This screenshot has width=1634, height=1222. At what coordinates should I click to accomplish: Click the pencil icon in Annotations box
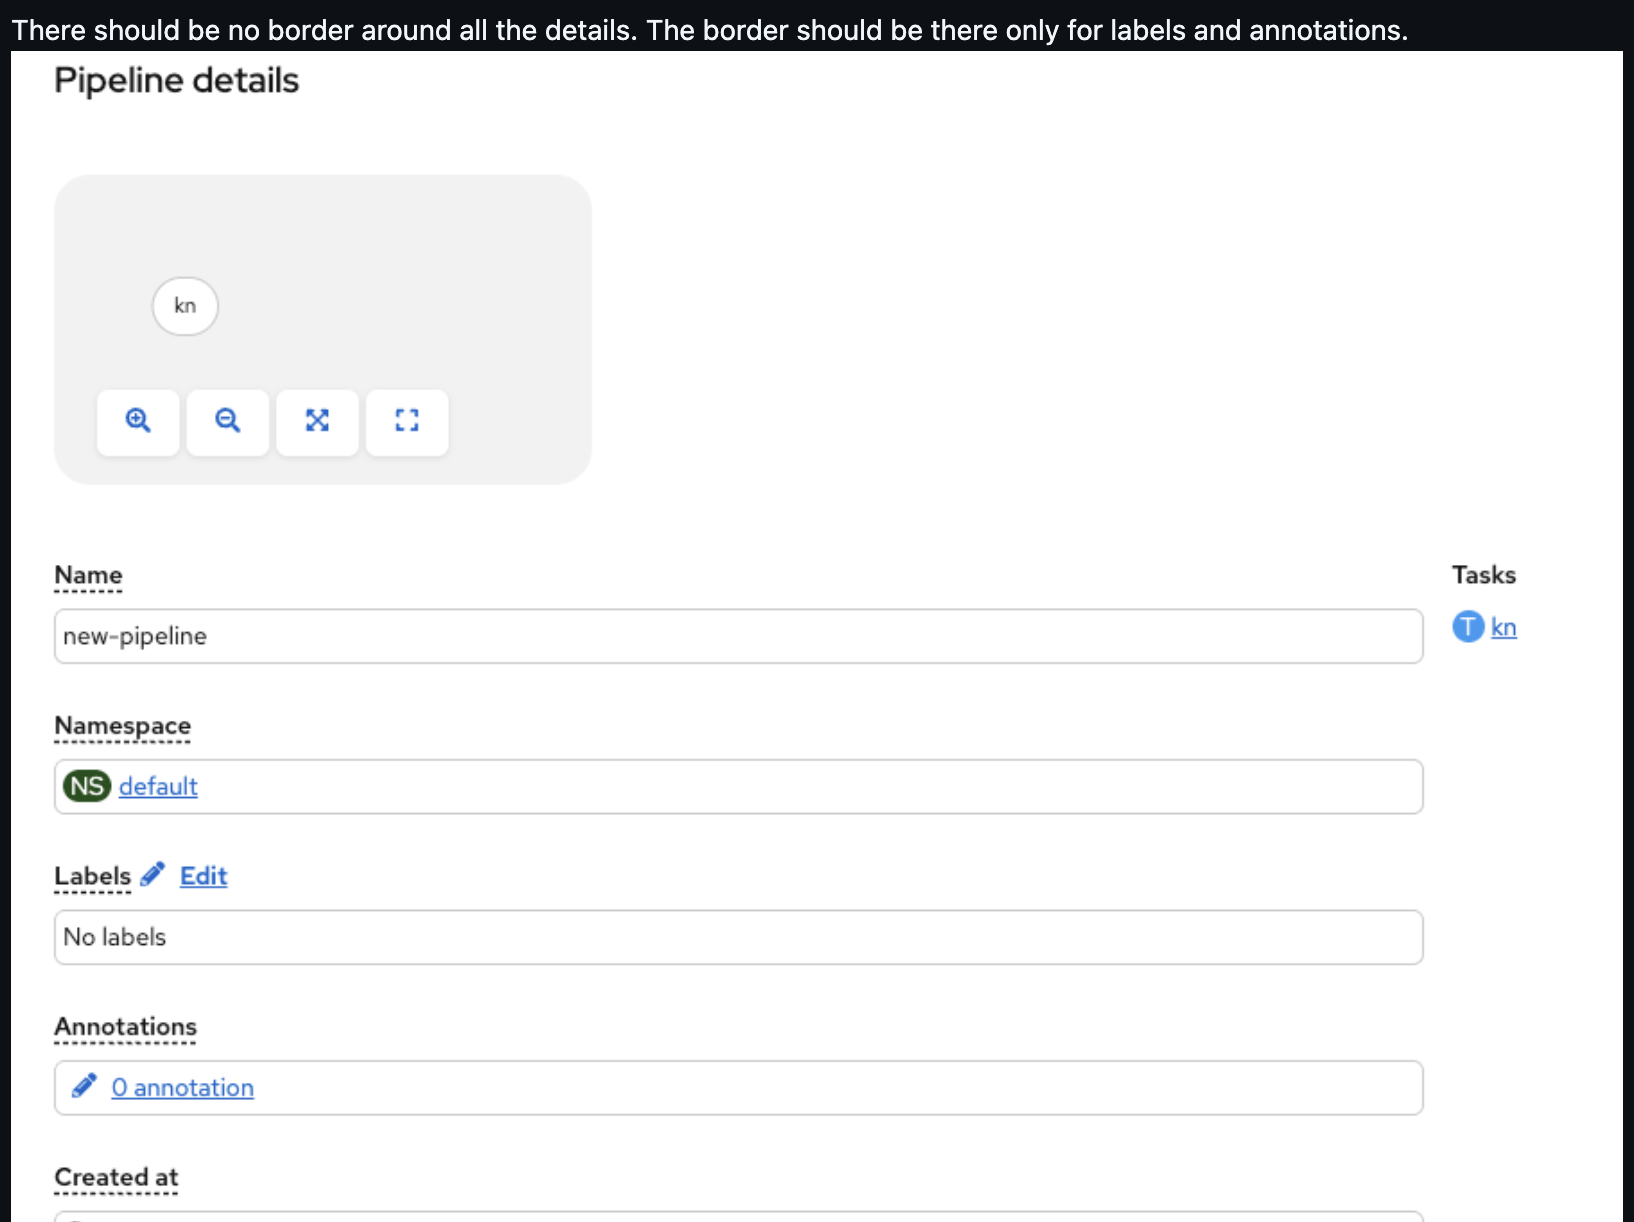(x=84, y=1086)
